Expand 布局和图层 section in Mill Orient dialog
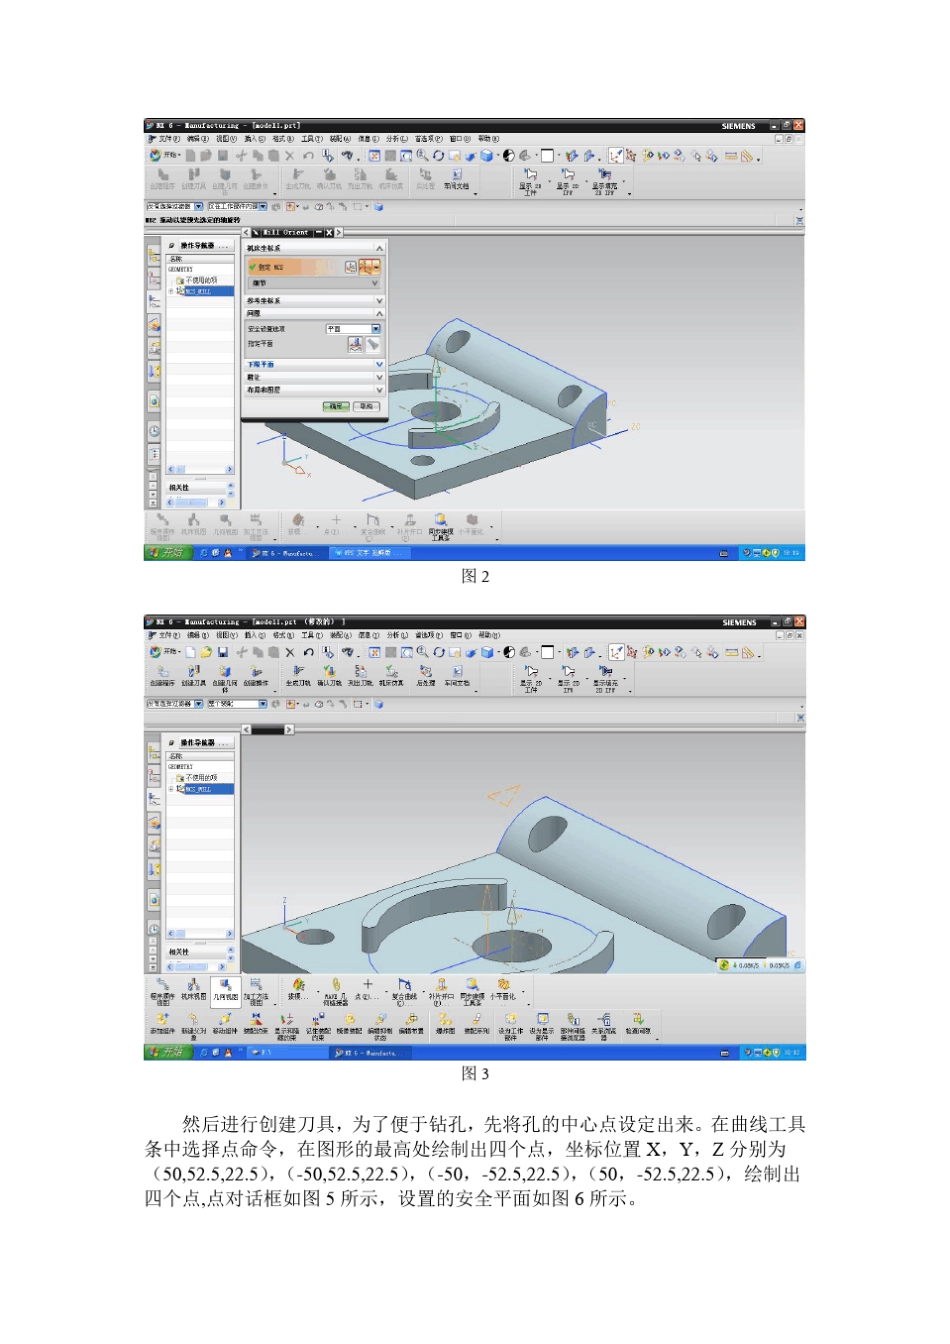 379,390
